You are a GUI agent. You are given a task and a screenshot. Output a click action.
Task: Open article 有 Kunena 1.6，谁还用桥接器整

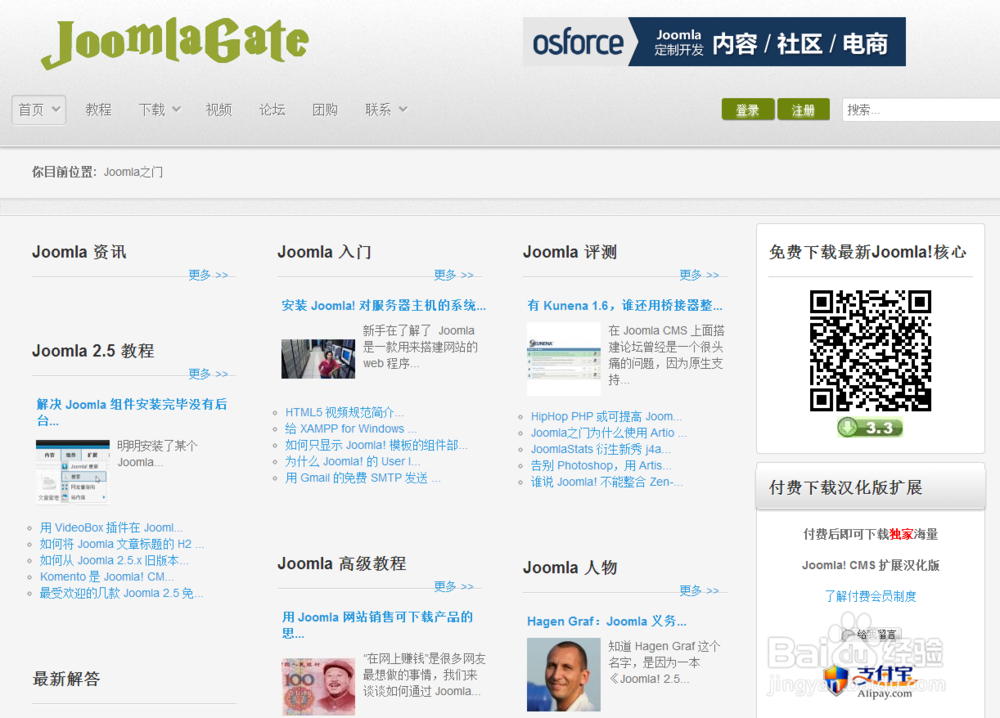(x=624, y=305)
